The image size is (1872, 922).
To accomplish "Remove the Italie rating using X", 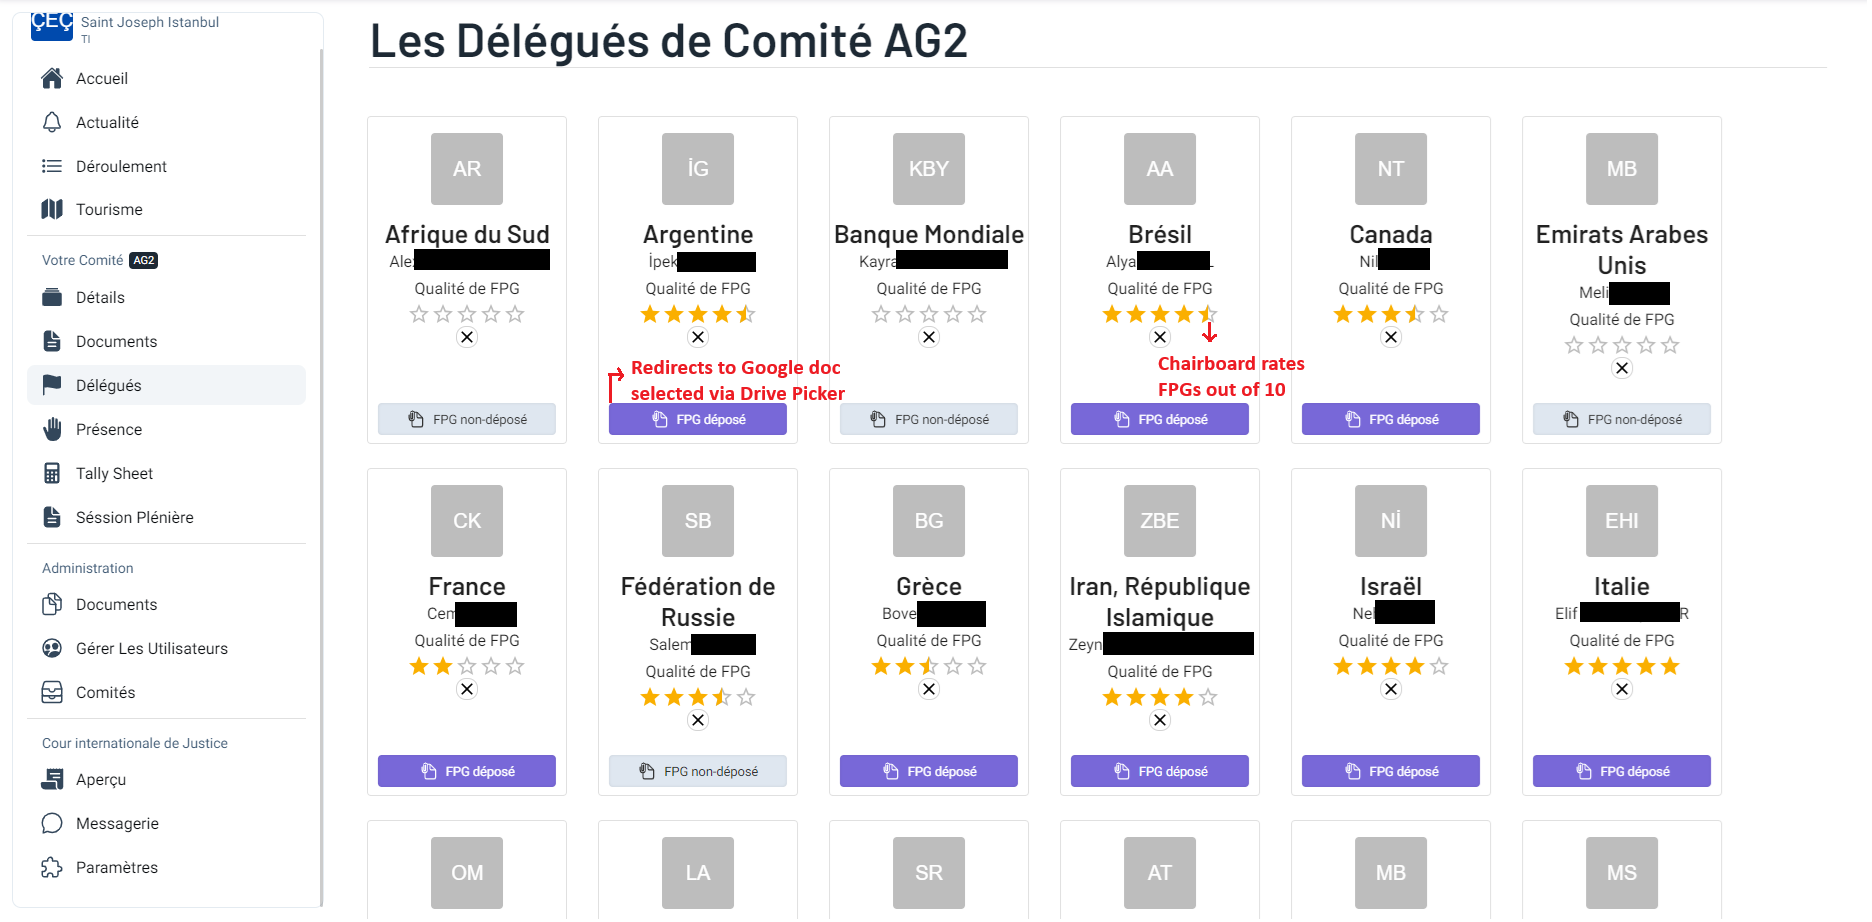I will pyautogui.click(x=1621, y=689).
